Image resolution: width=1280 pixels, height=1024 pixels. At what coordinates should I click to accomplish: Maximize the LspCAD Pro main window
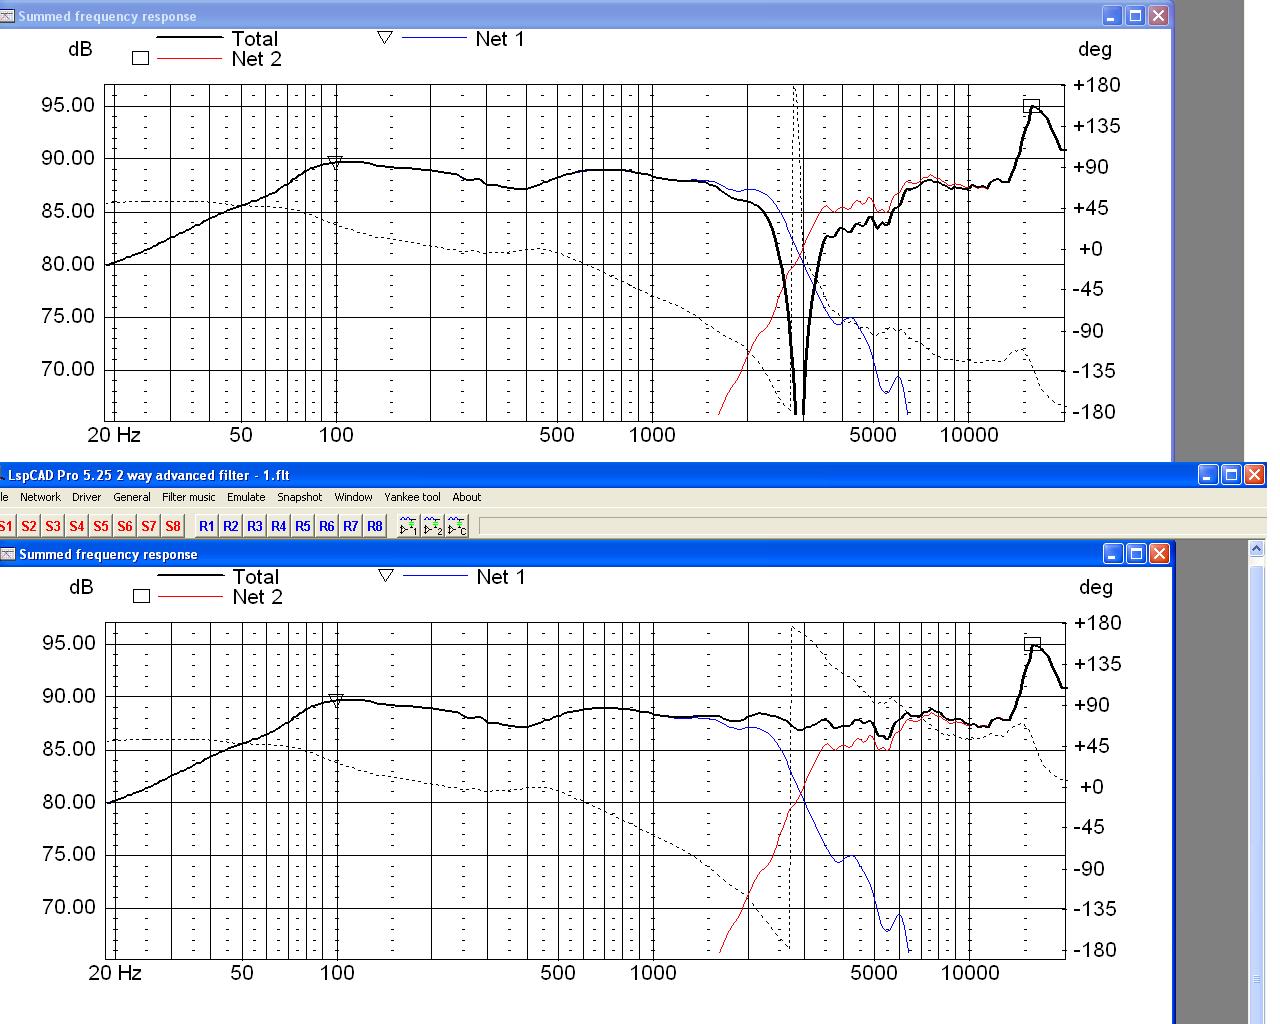click(1232, 475)
